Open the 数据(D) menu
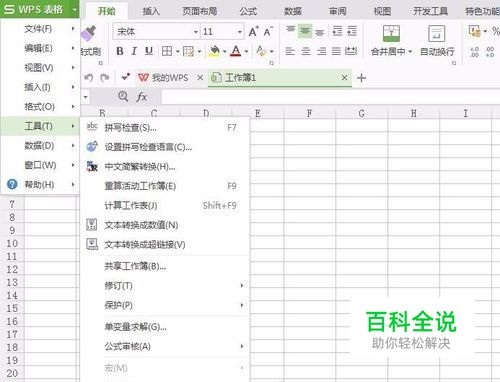500x382 pixels. tap(40, 146)
